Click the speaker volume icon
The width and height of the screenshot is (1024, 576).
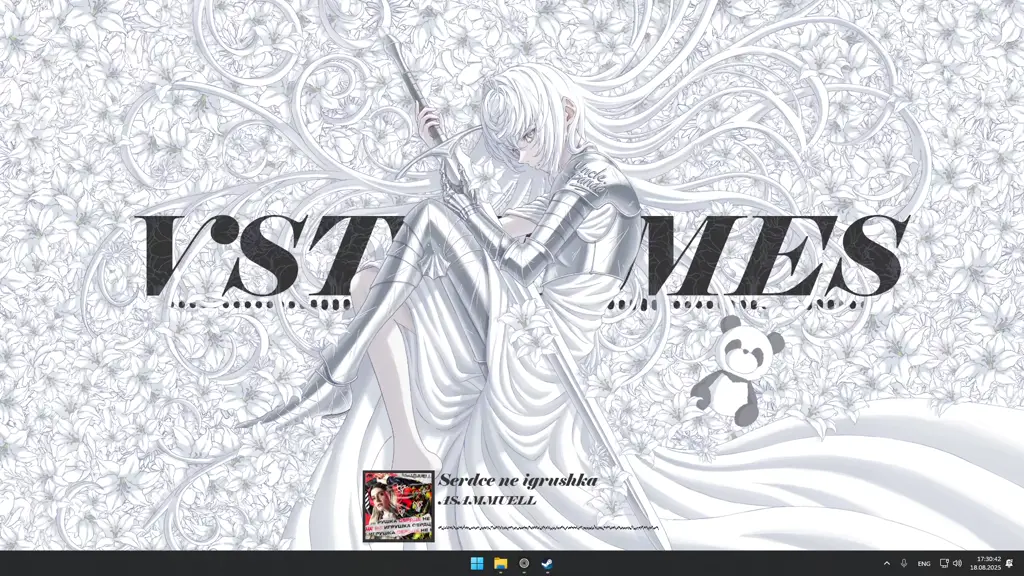click(957, 563)
